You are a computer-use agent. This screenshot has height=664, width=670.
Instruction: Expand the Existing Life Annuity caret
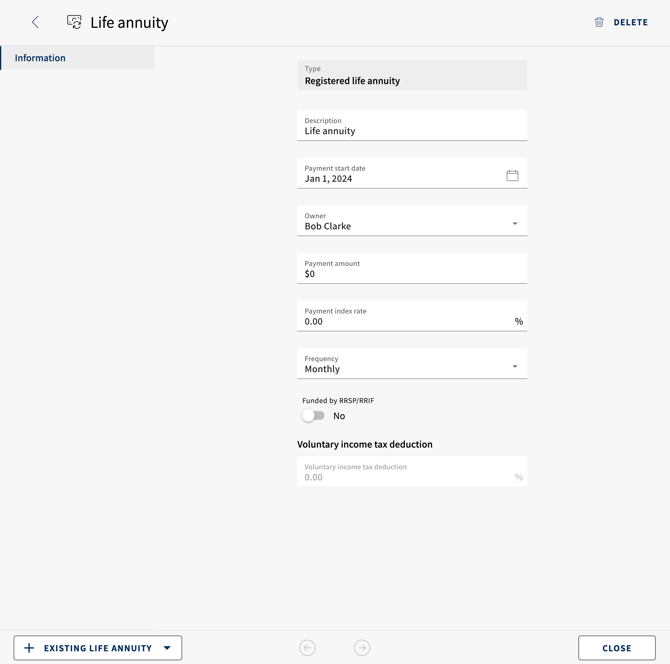pyautogui.click(x=167, y=648)
